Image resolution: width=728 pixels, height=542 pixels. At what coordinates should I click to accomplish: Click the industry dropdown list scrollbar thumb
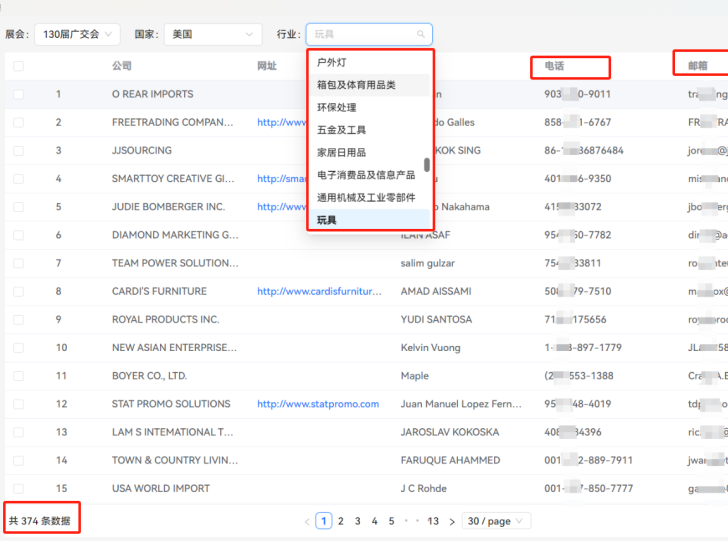tap(427, 164)
